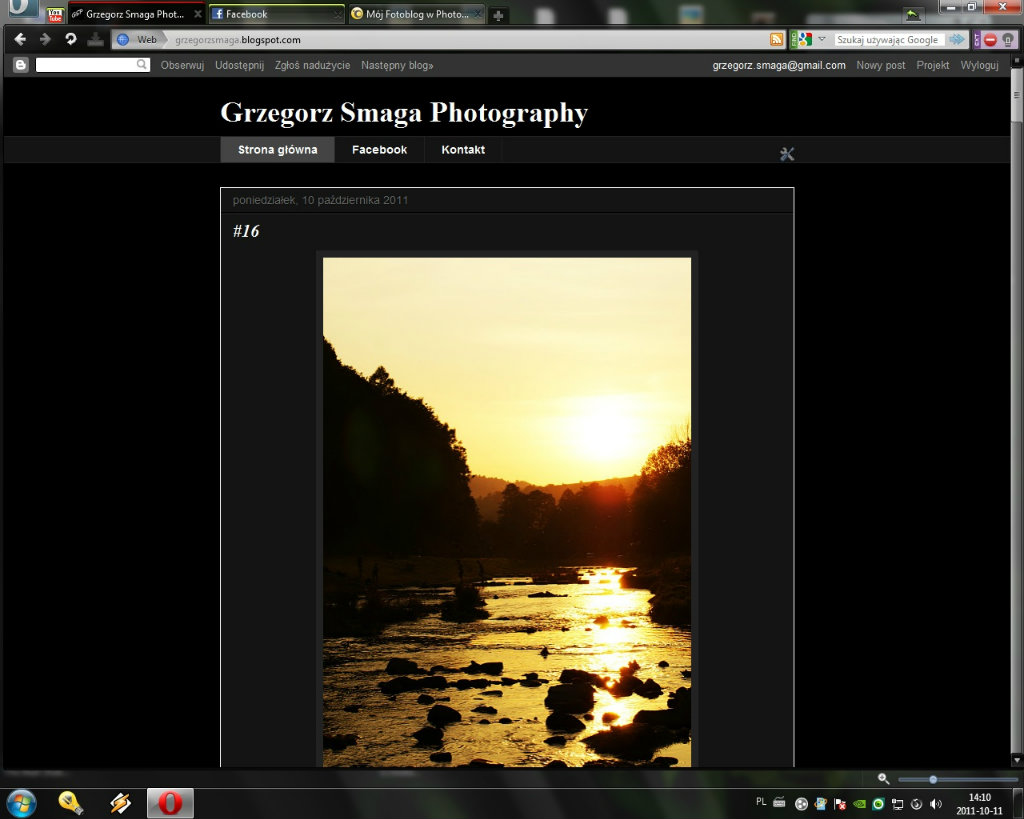Go back to previous page
The image size is (1024, 819).
point(20,39)
